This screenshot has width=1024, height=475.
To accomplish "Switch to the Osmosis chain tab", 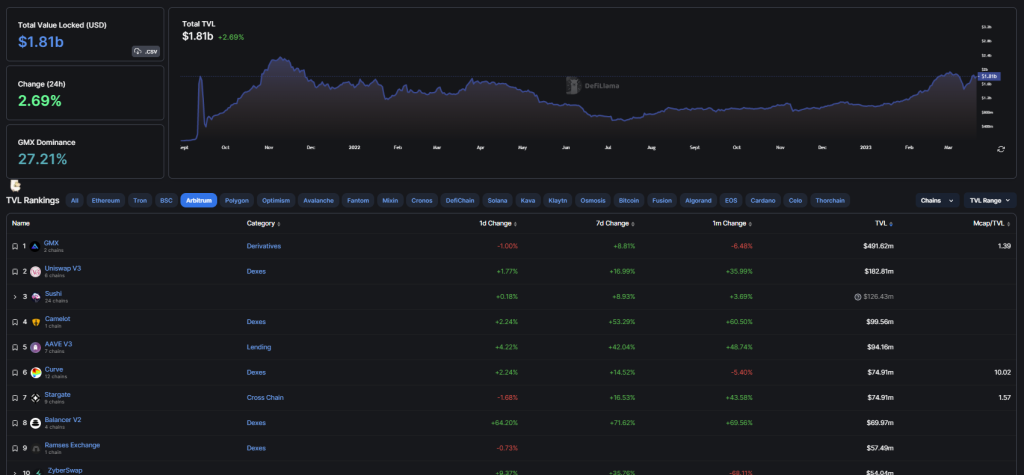I will coord(594,201).
